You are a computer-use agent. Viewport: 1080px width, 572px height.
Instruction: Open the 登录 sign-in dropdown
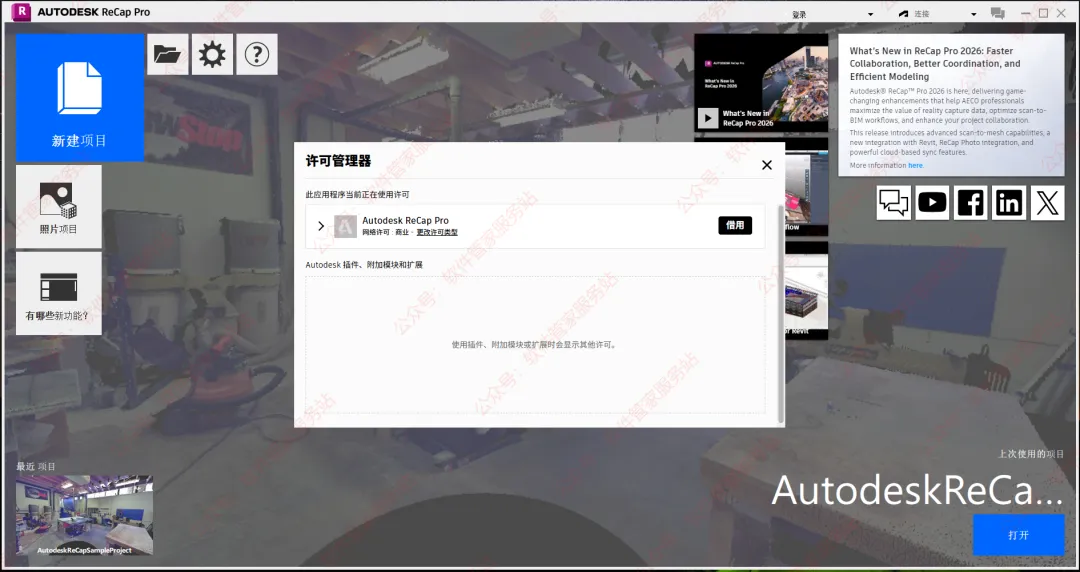832,14
